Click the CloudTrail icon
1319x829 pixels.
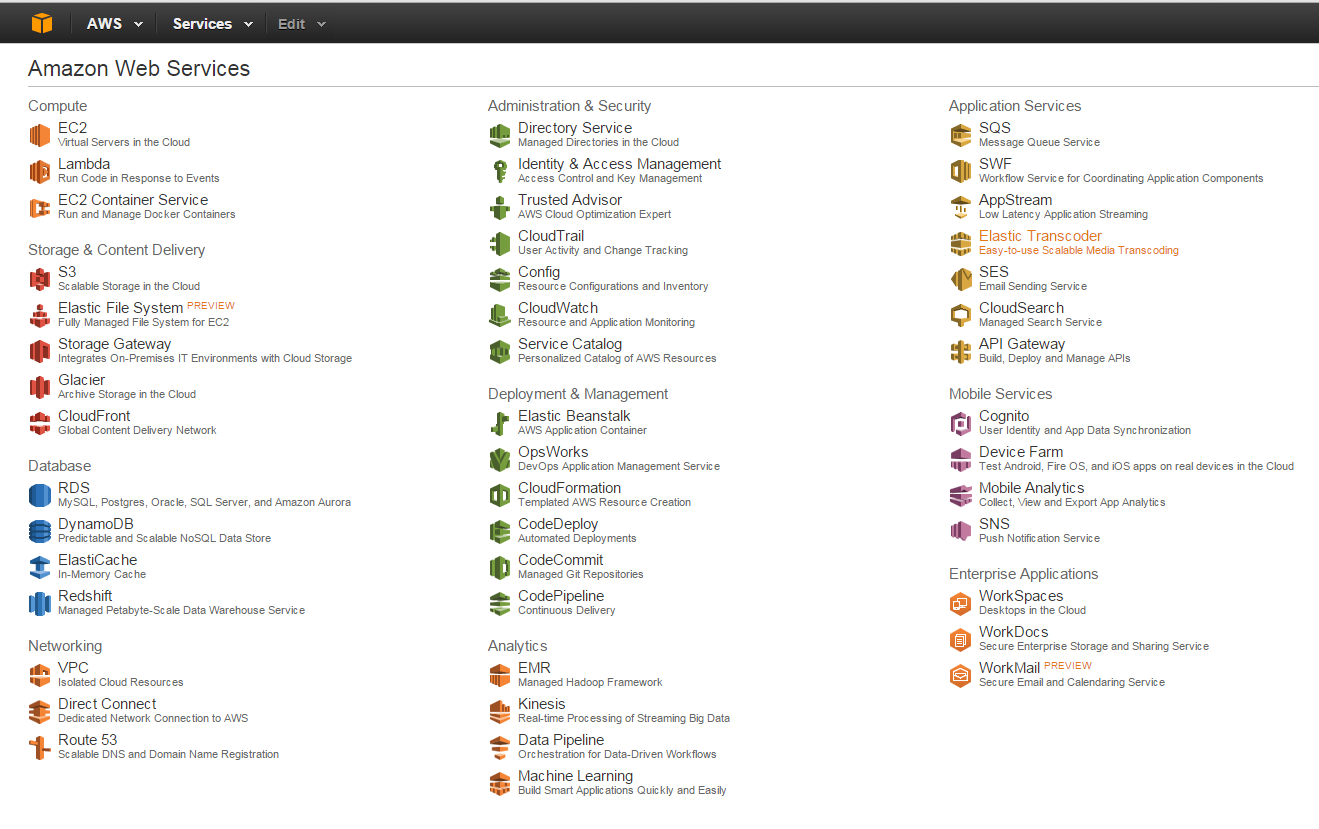point(499,243)
